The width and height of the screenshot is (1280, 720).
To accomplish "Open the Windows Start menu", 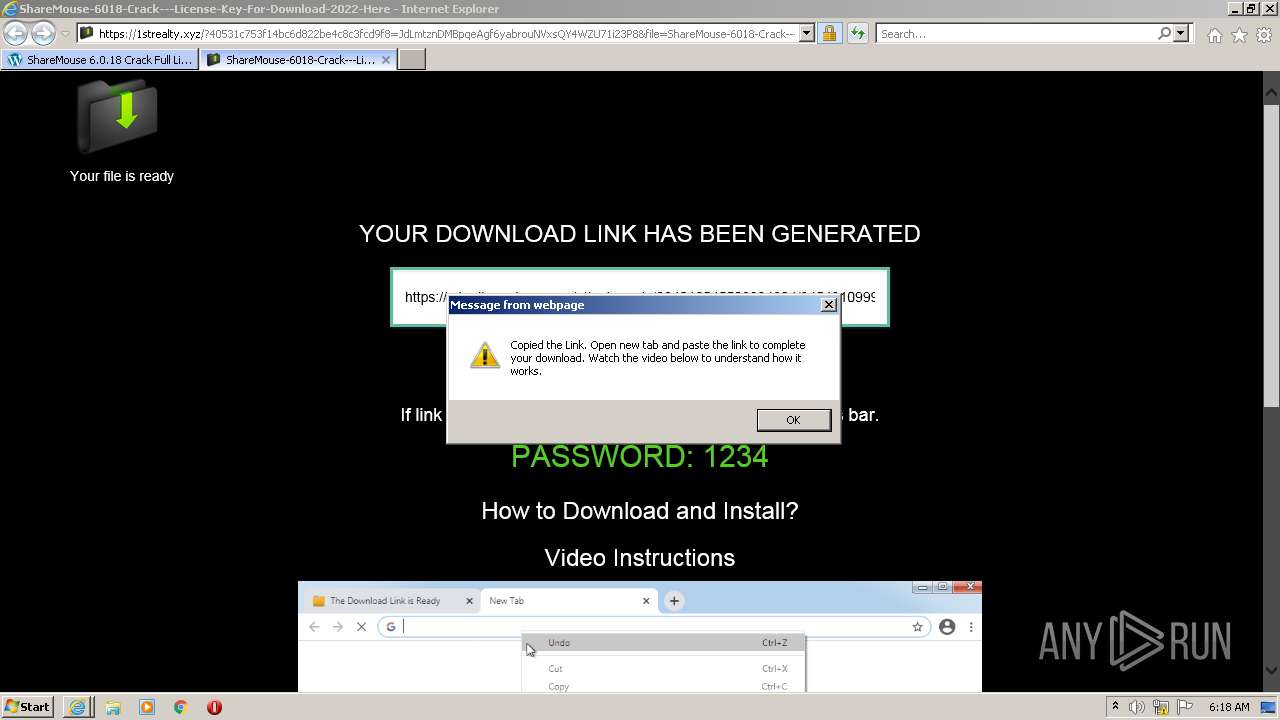I will 28,707.
